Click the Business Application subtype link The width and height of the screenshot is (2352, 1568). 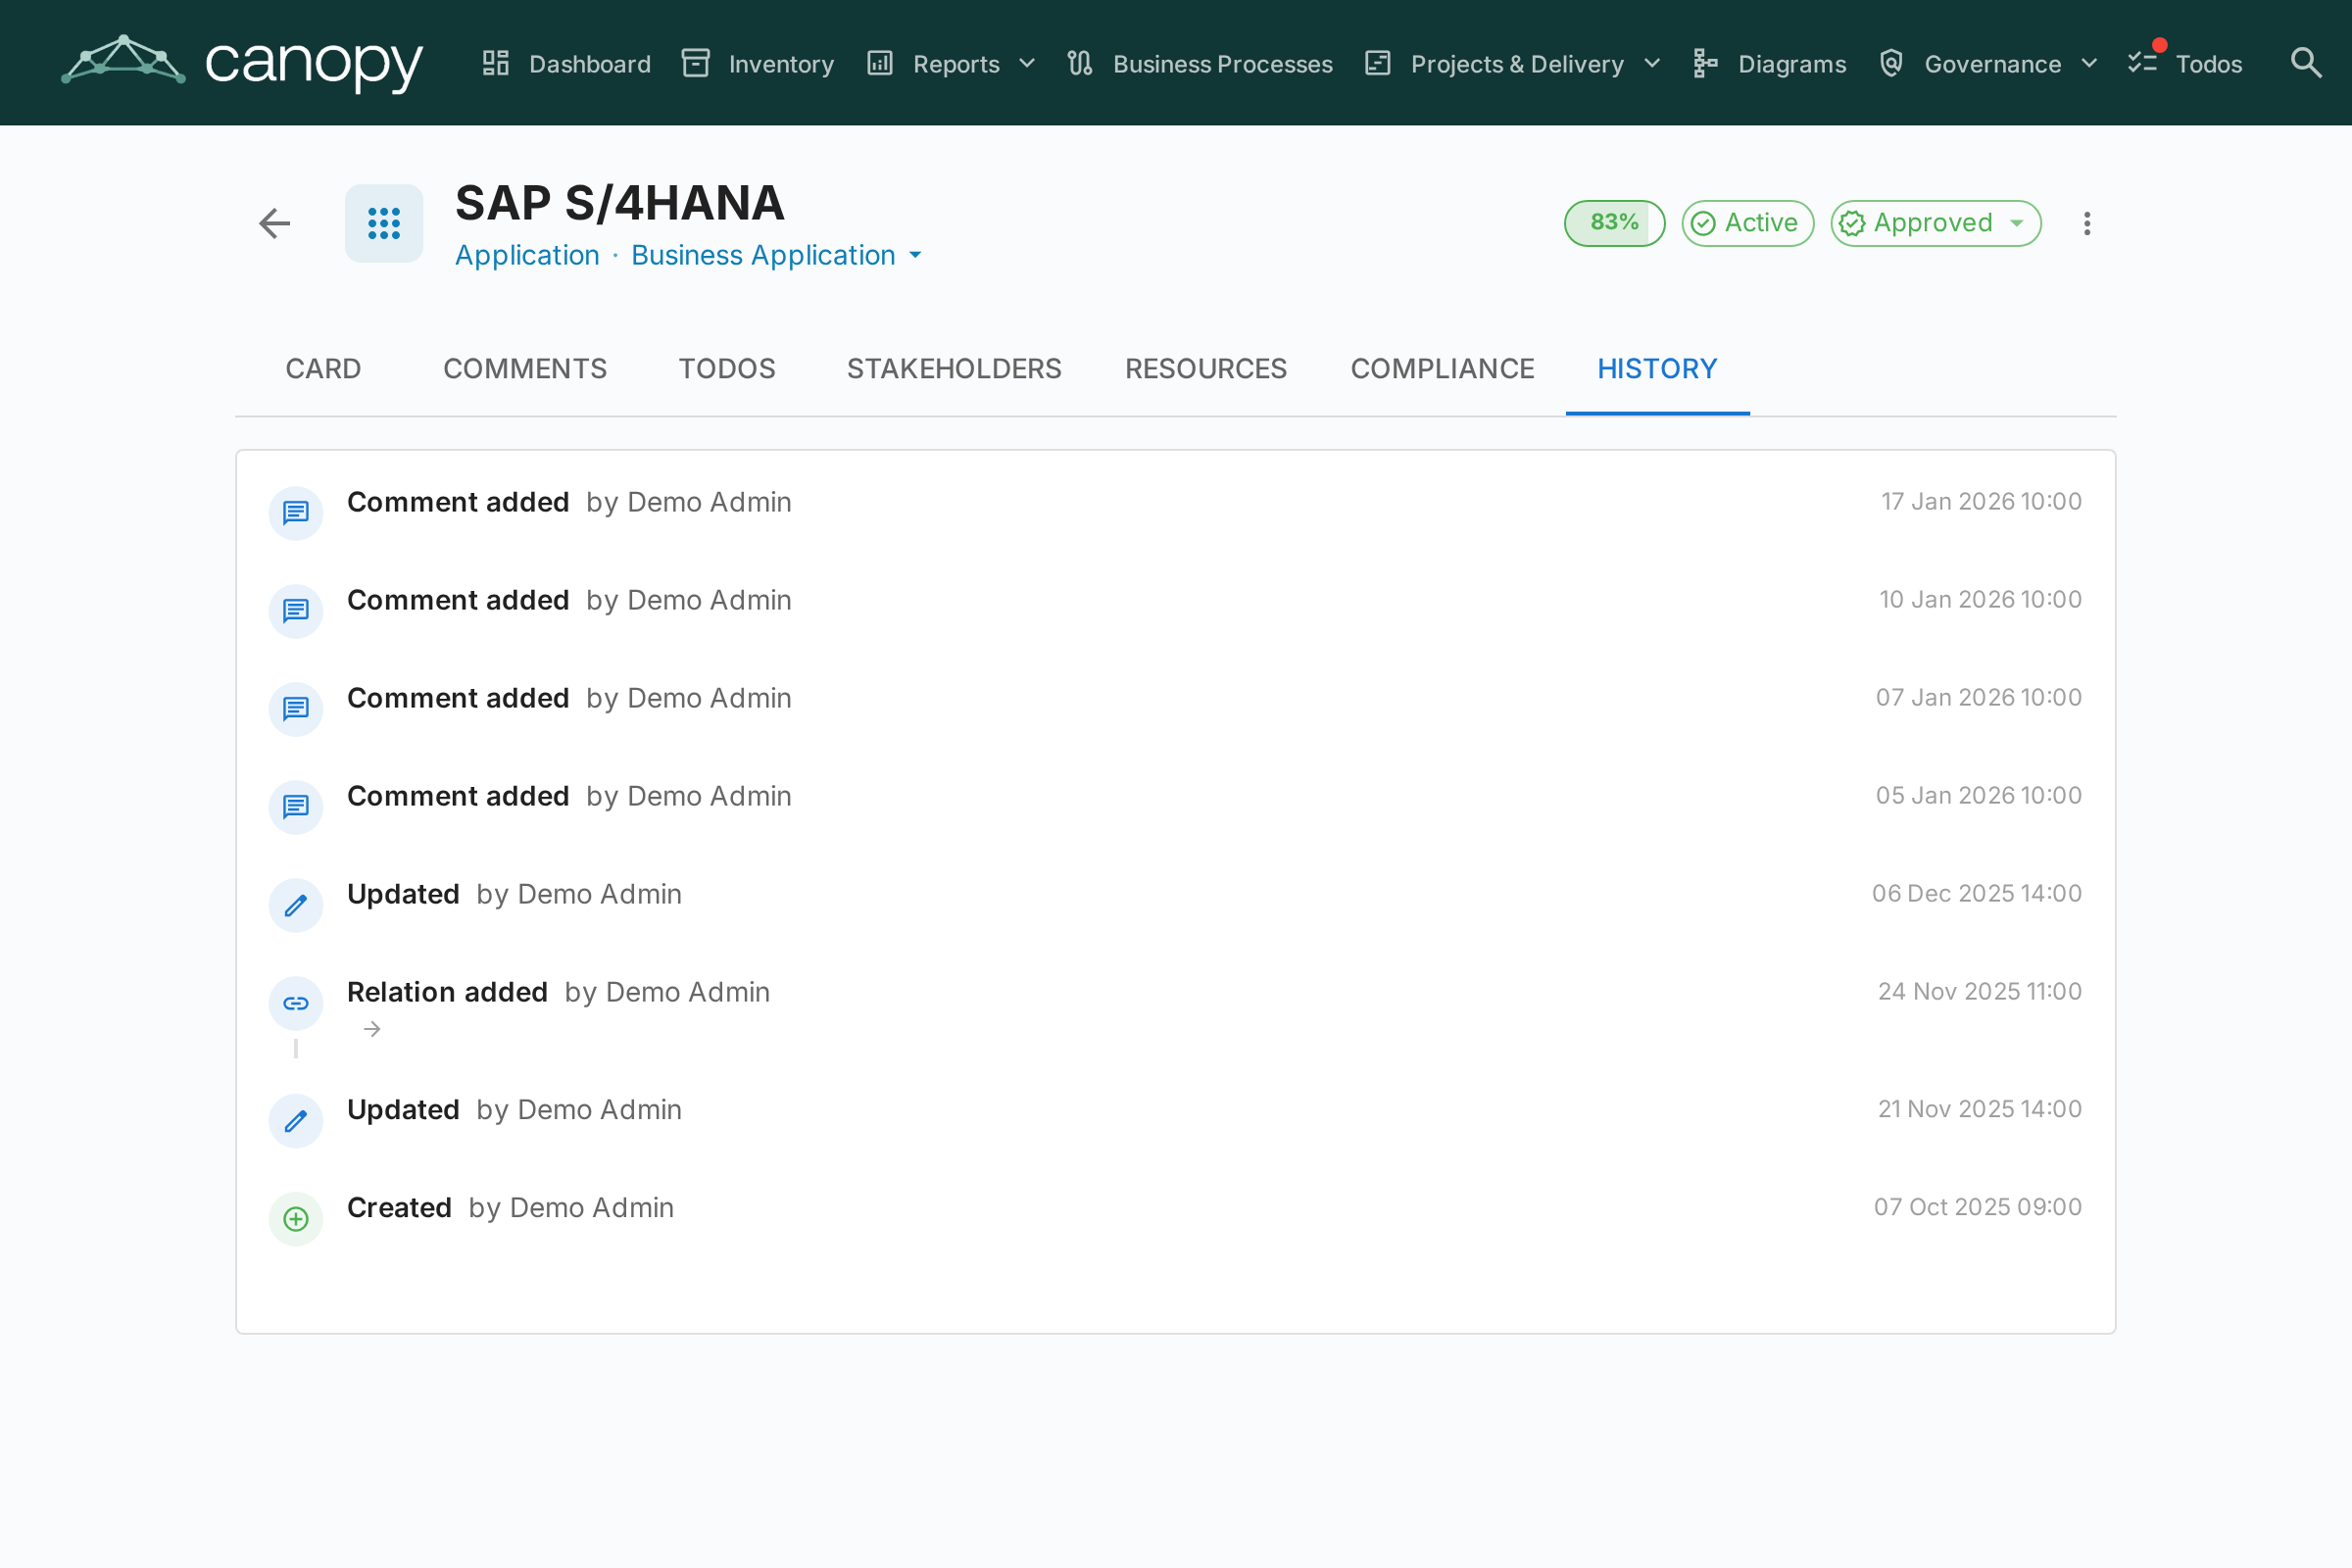coord(763,255)
